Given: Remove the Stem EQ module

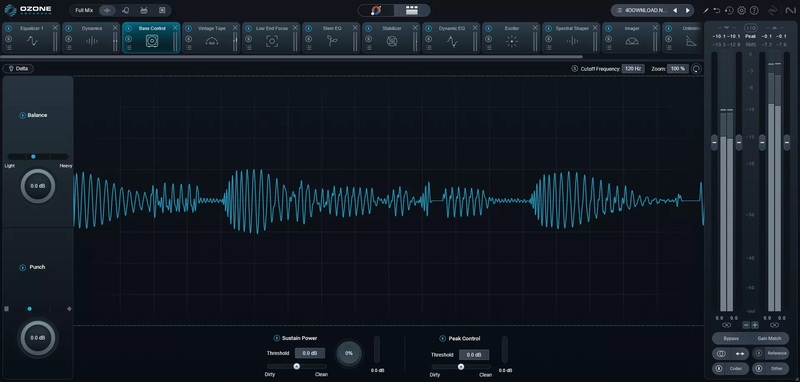Looking at the screenshot, I should (x=355, y=28).
